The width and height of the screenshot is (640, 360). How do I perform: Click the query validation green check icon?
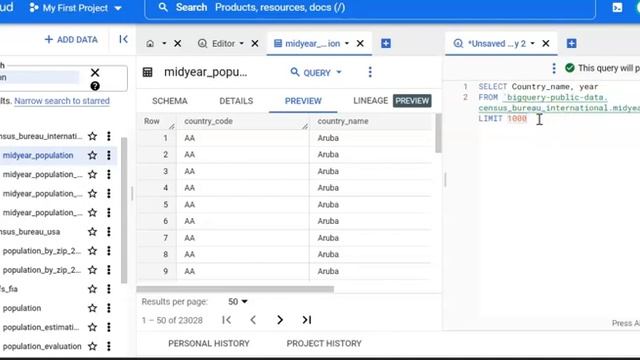570,68
